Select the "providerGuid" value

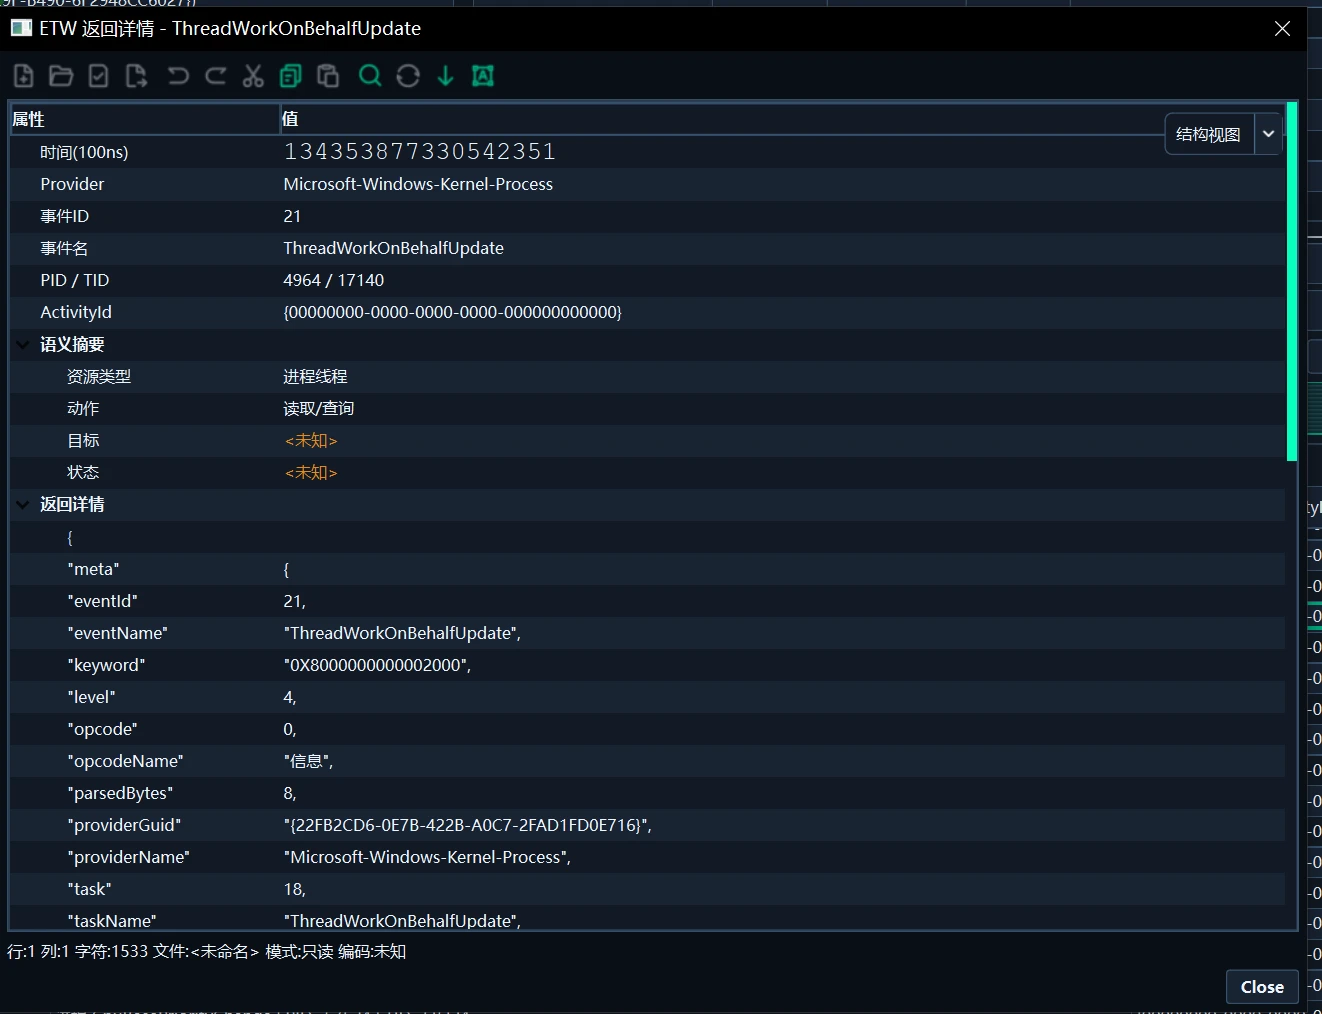pyautogui.click(x=467, y=825)
